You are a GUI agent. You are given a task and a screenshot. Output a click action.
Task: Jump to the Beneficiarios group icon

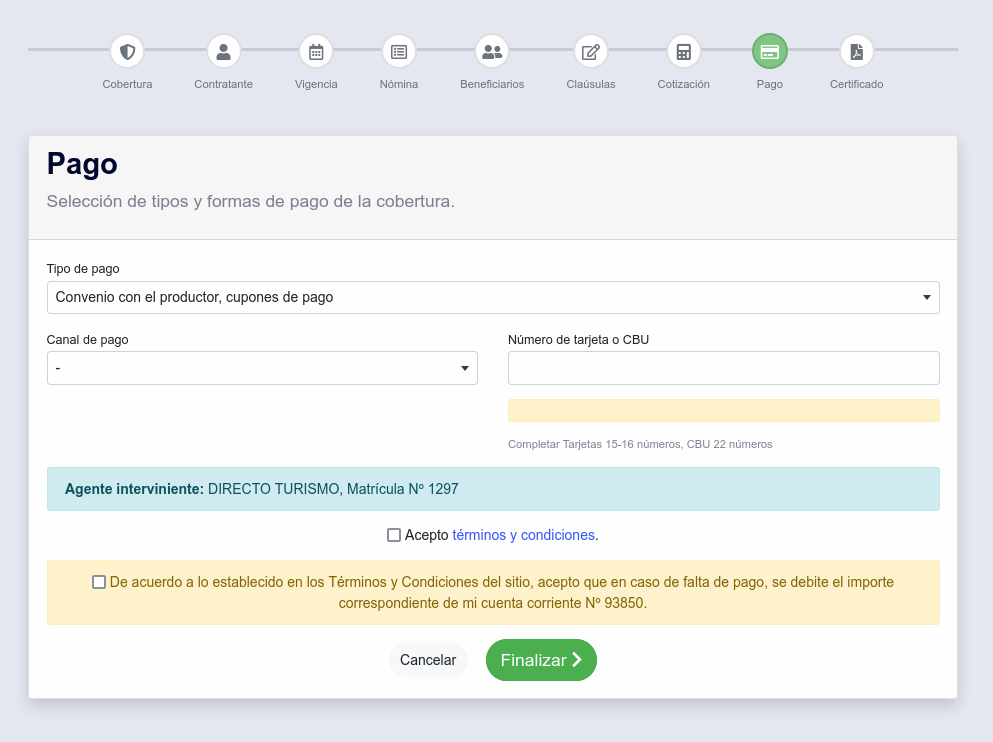[492, 51]
